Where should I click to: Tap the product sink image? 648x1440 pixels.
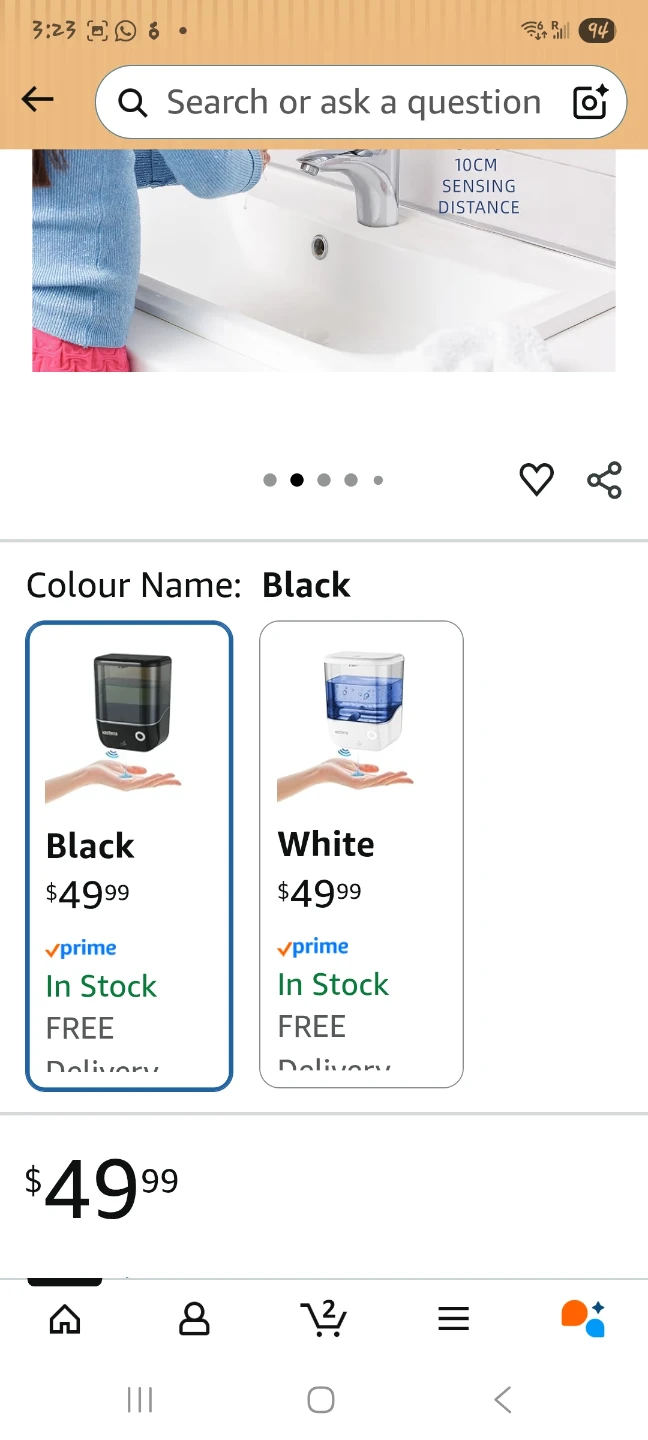click(x=323, y=260)
